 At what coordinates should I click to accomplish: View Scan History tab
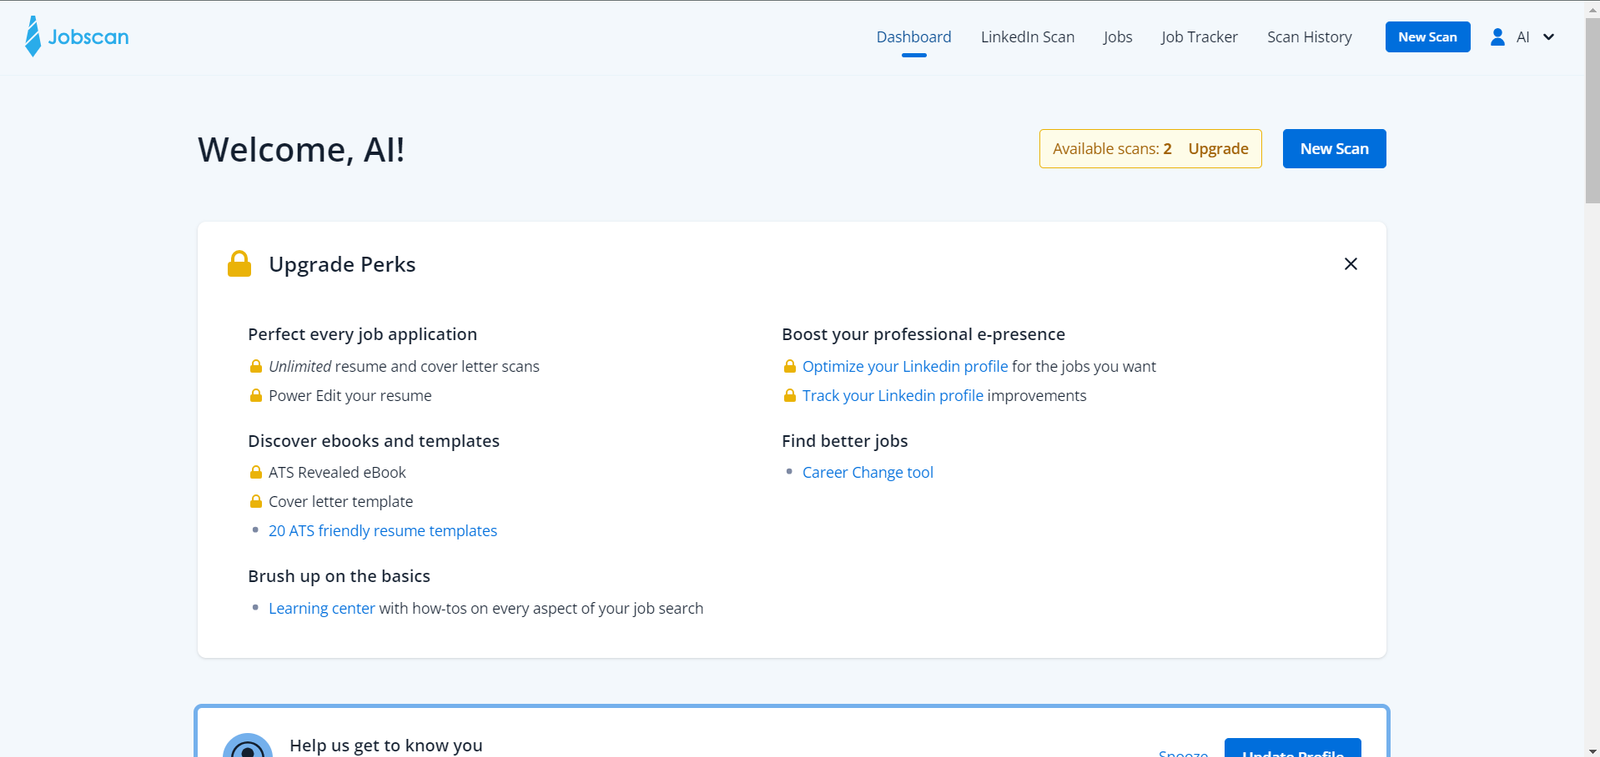pos(1309,37)
